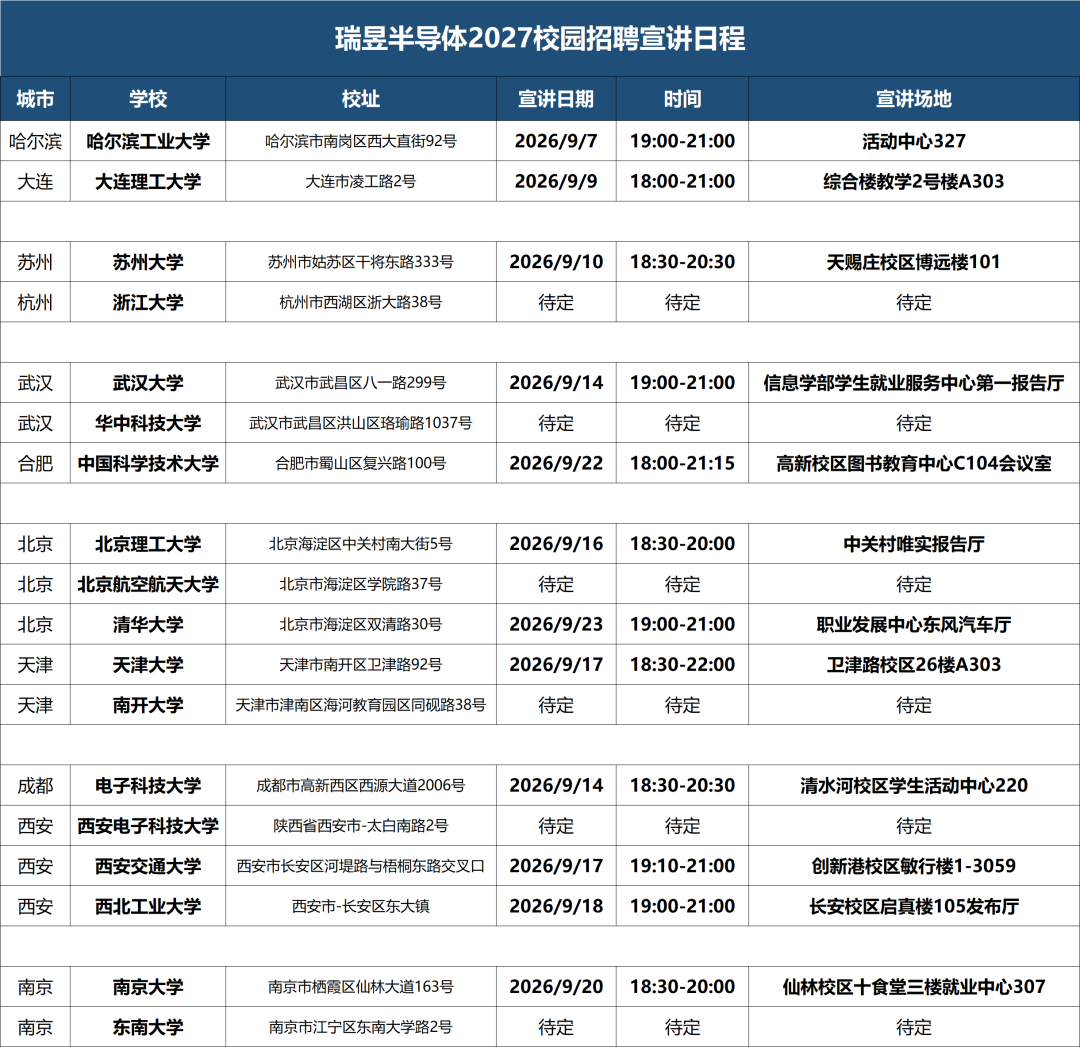The width and height of the screenshot is (1080, 1047).
Task: Click the cell 西北工业大学
Action: tap(148, 907)
